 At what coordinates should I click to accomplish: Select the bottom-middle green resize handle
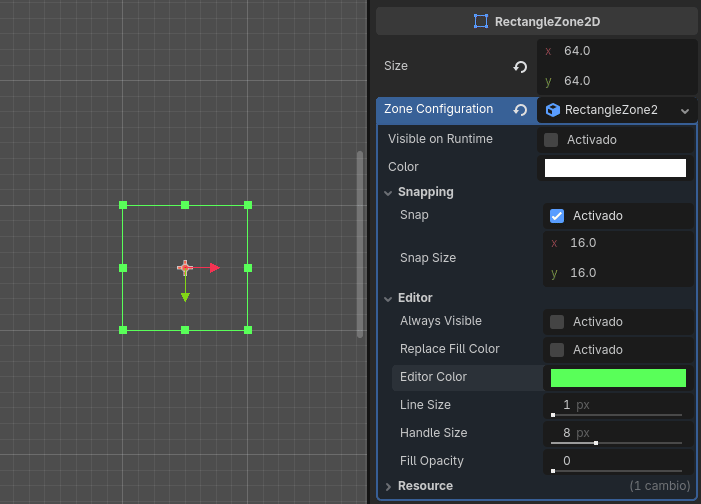(x=185, y=330)
